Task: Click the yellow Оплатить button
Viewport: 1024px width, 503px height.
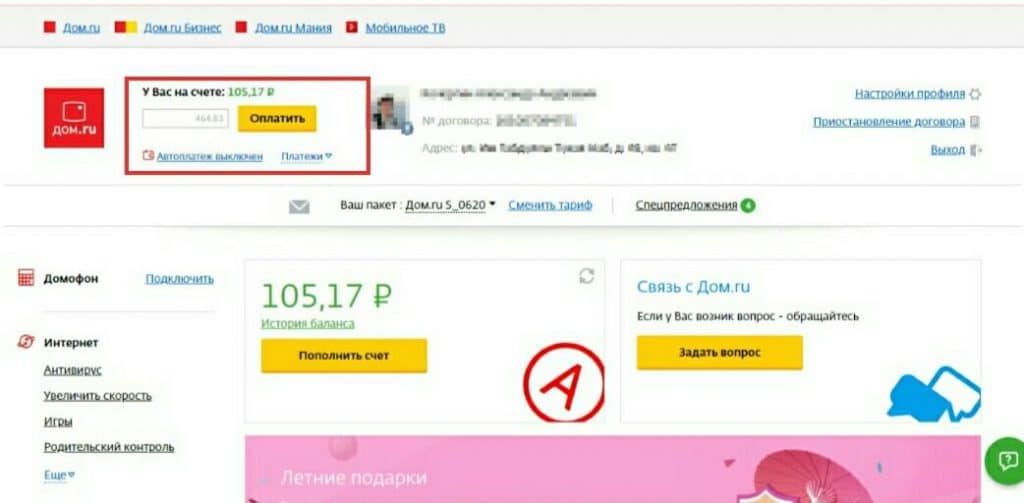Action: [277, 119]
